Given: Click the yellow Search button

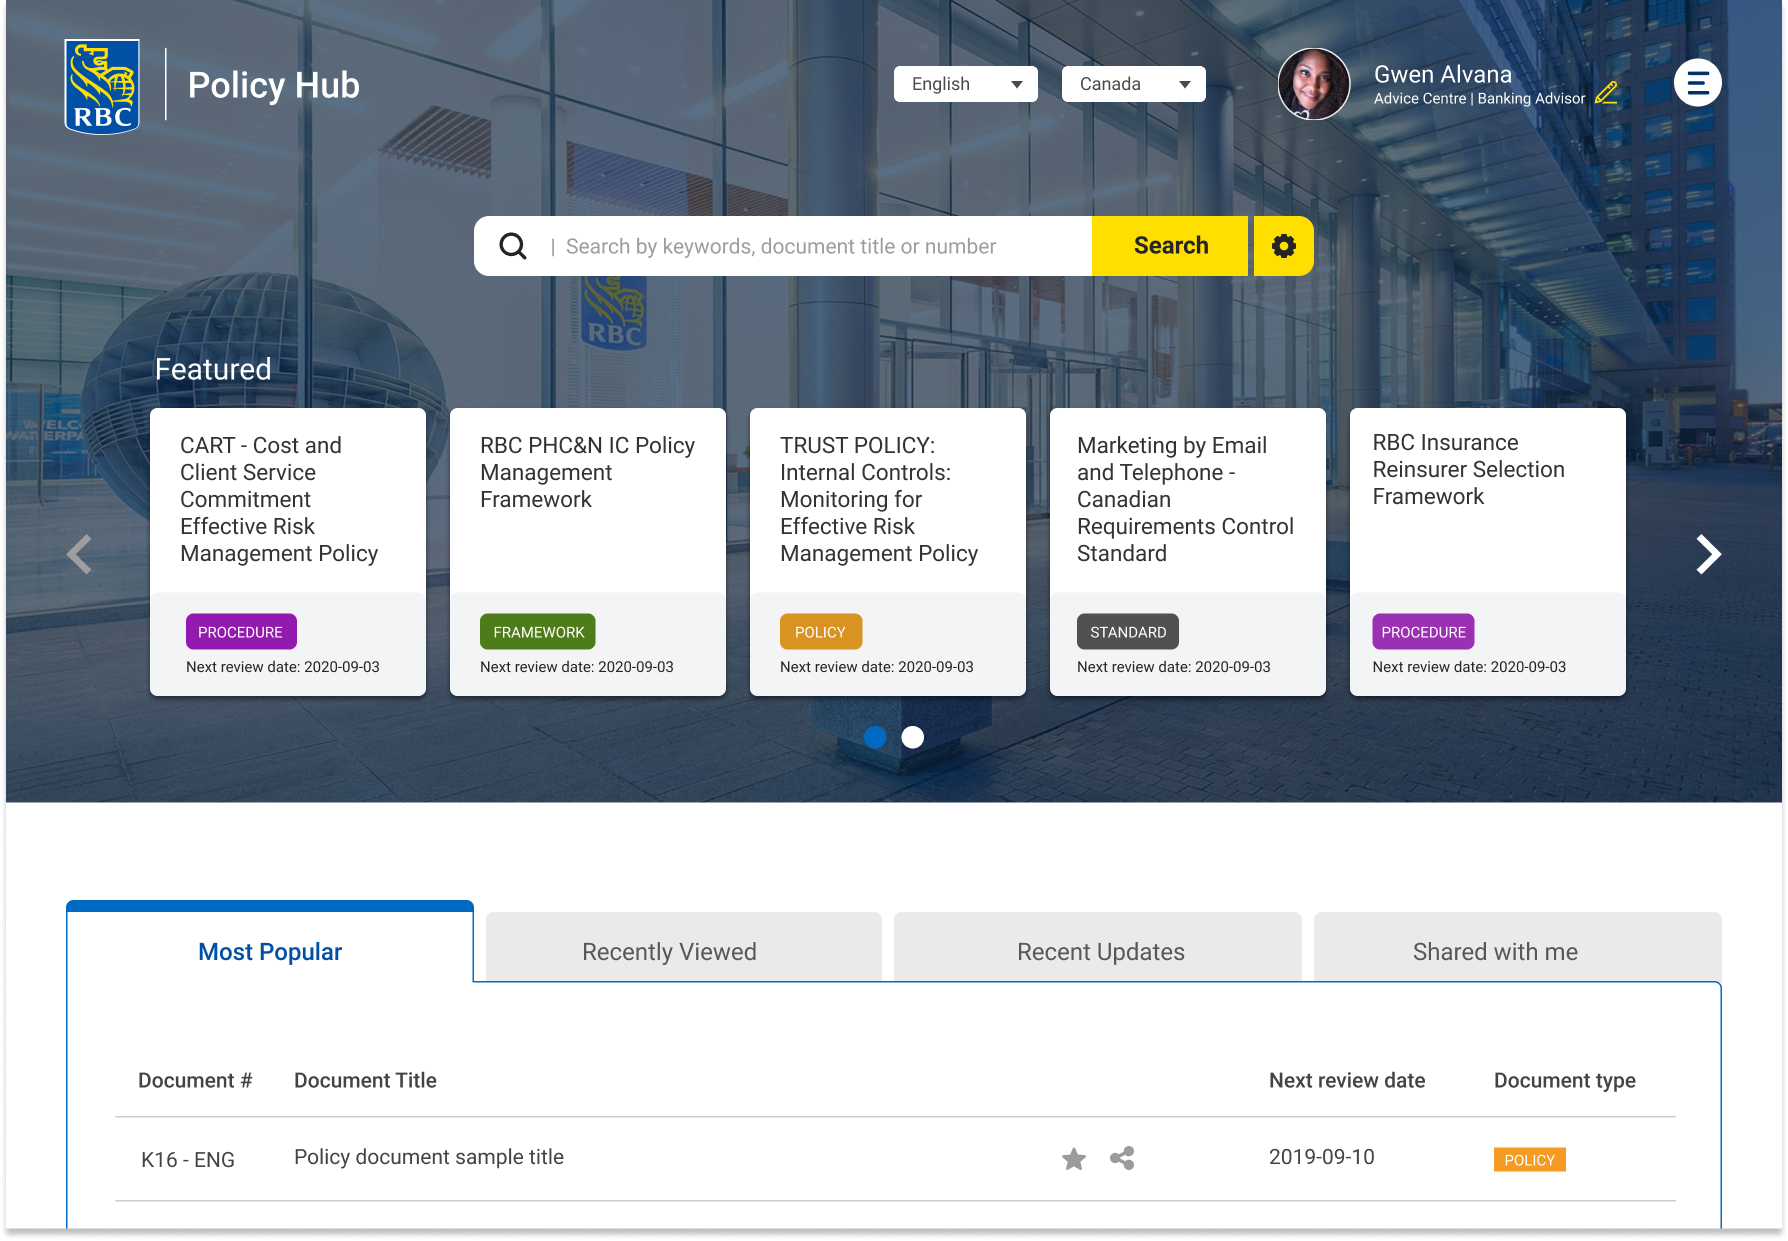Looking at the screenshot, I should tap(1169, 245).
